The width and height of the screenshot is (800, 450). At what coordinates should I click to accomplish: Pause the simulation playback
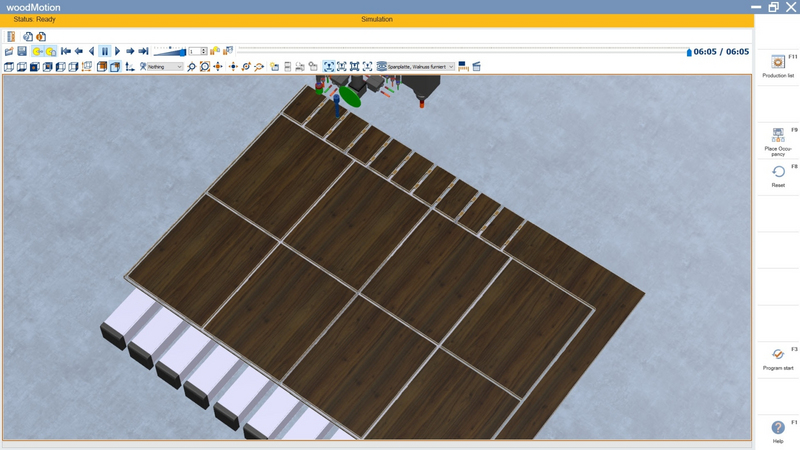pyautogui.click(x=105, y=51)
